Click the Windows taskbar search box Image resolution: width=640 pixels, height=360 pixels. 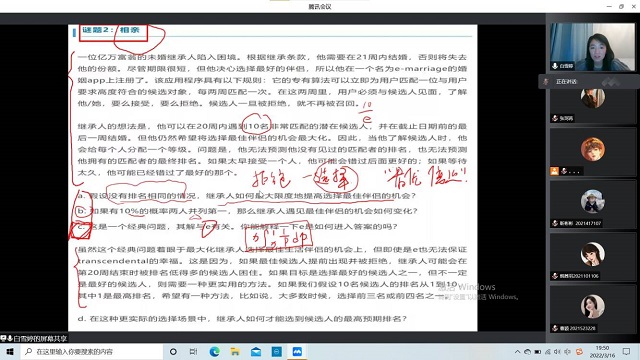pos(91,351)
